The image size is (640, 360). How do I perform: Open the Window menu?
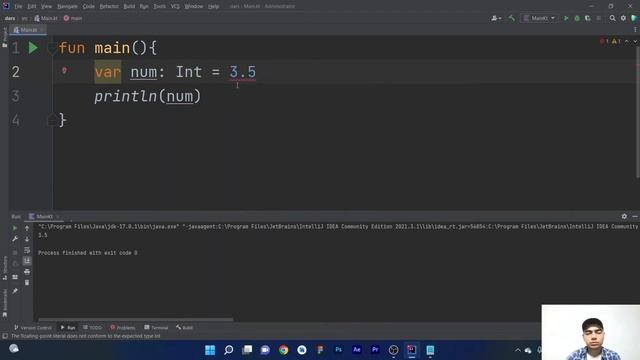click(194, 7)
